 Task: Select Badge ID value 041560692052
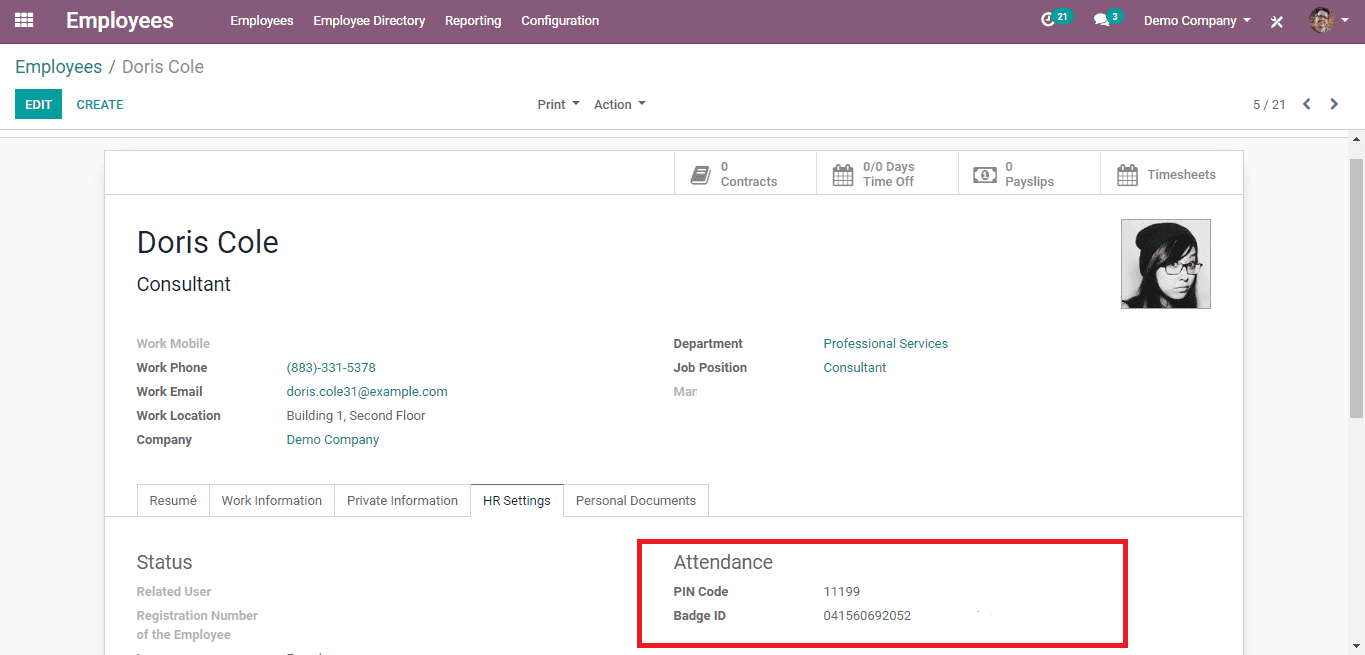[868, 616]
